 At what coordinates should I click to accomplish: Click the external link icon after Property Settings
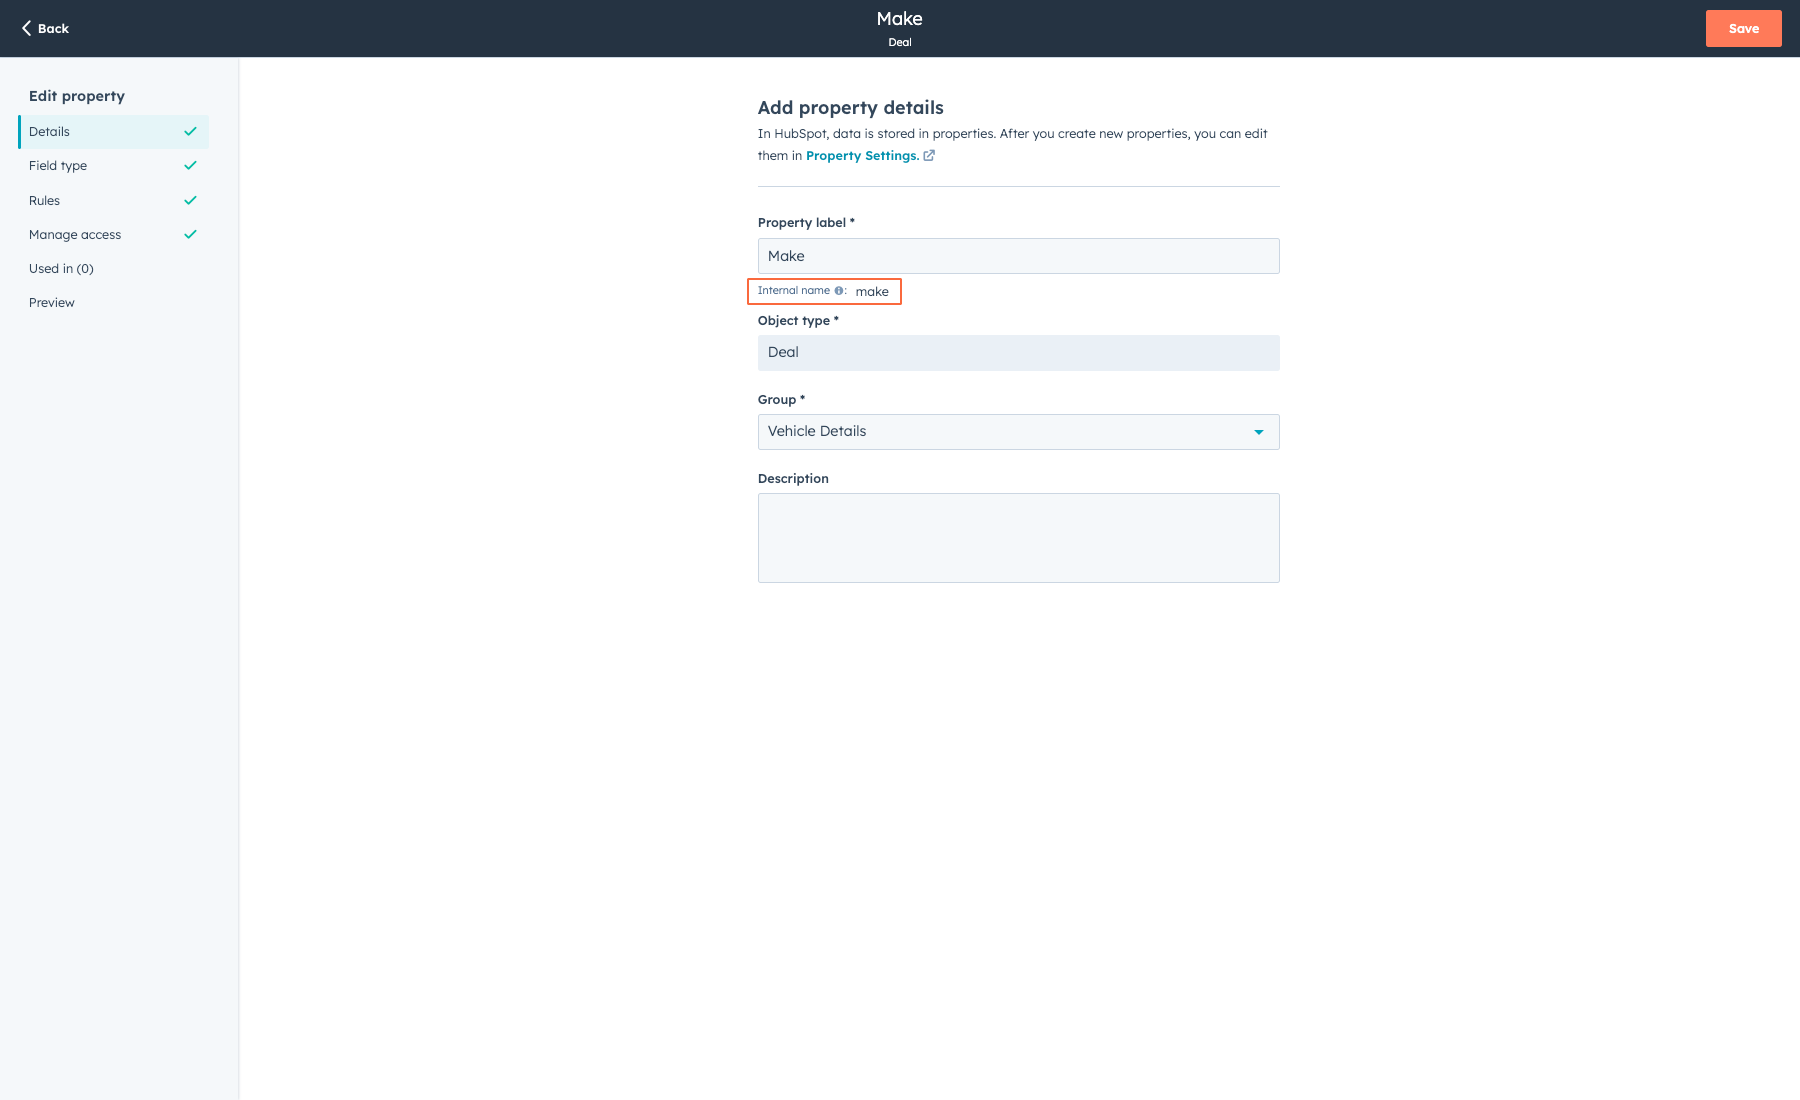point(928,155)
